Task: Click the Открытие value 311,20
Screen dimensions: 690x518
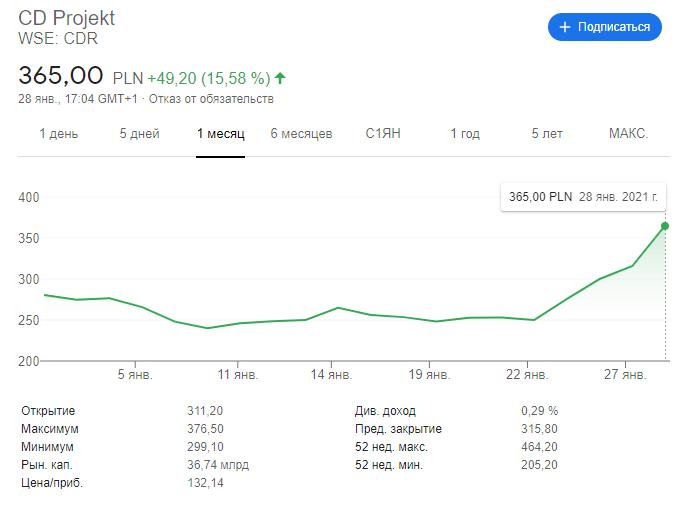Action: 205,411
